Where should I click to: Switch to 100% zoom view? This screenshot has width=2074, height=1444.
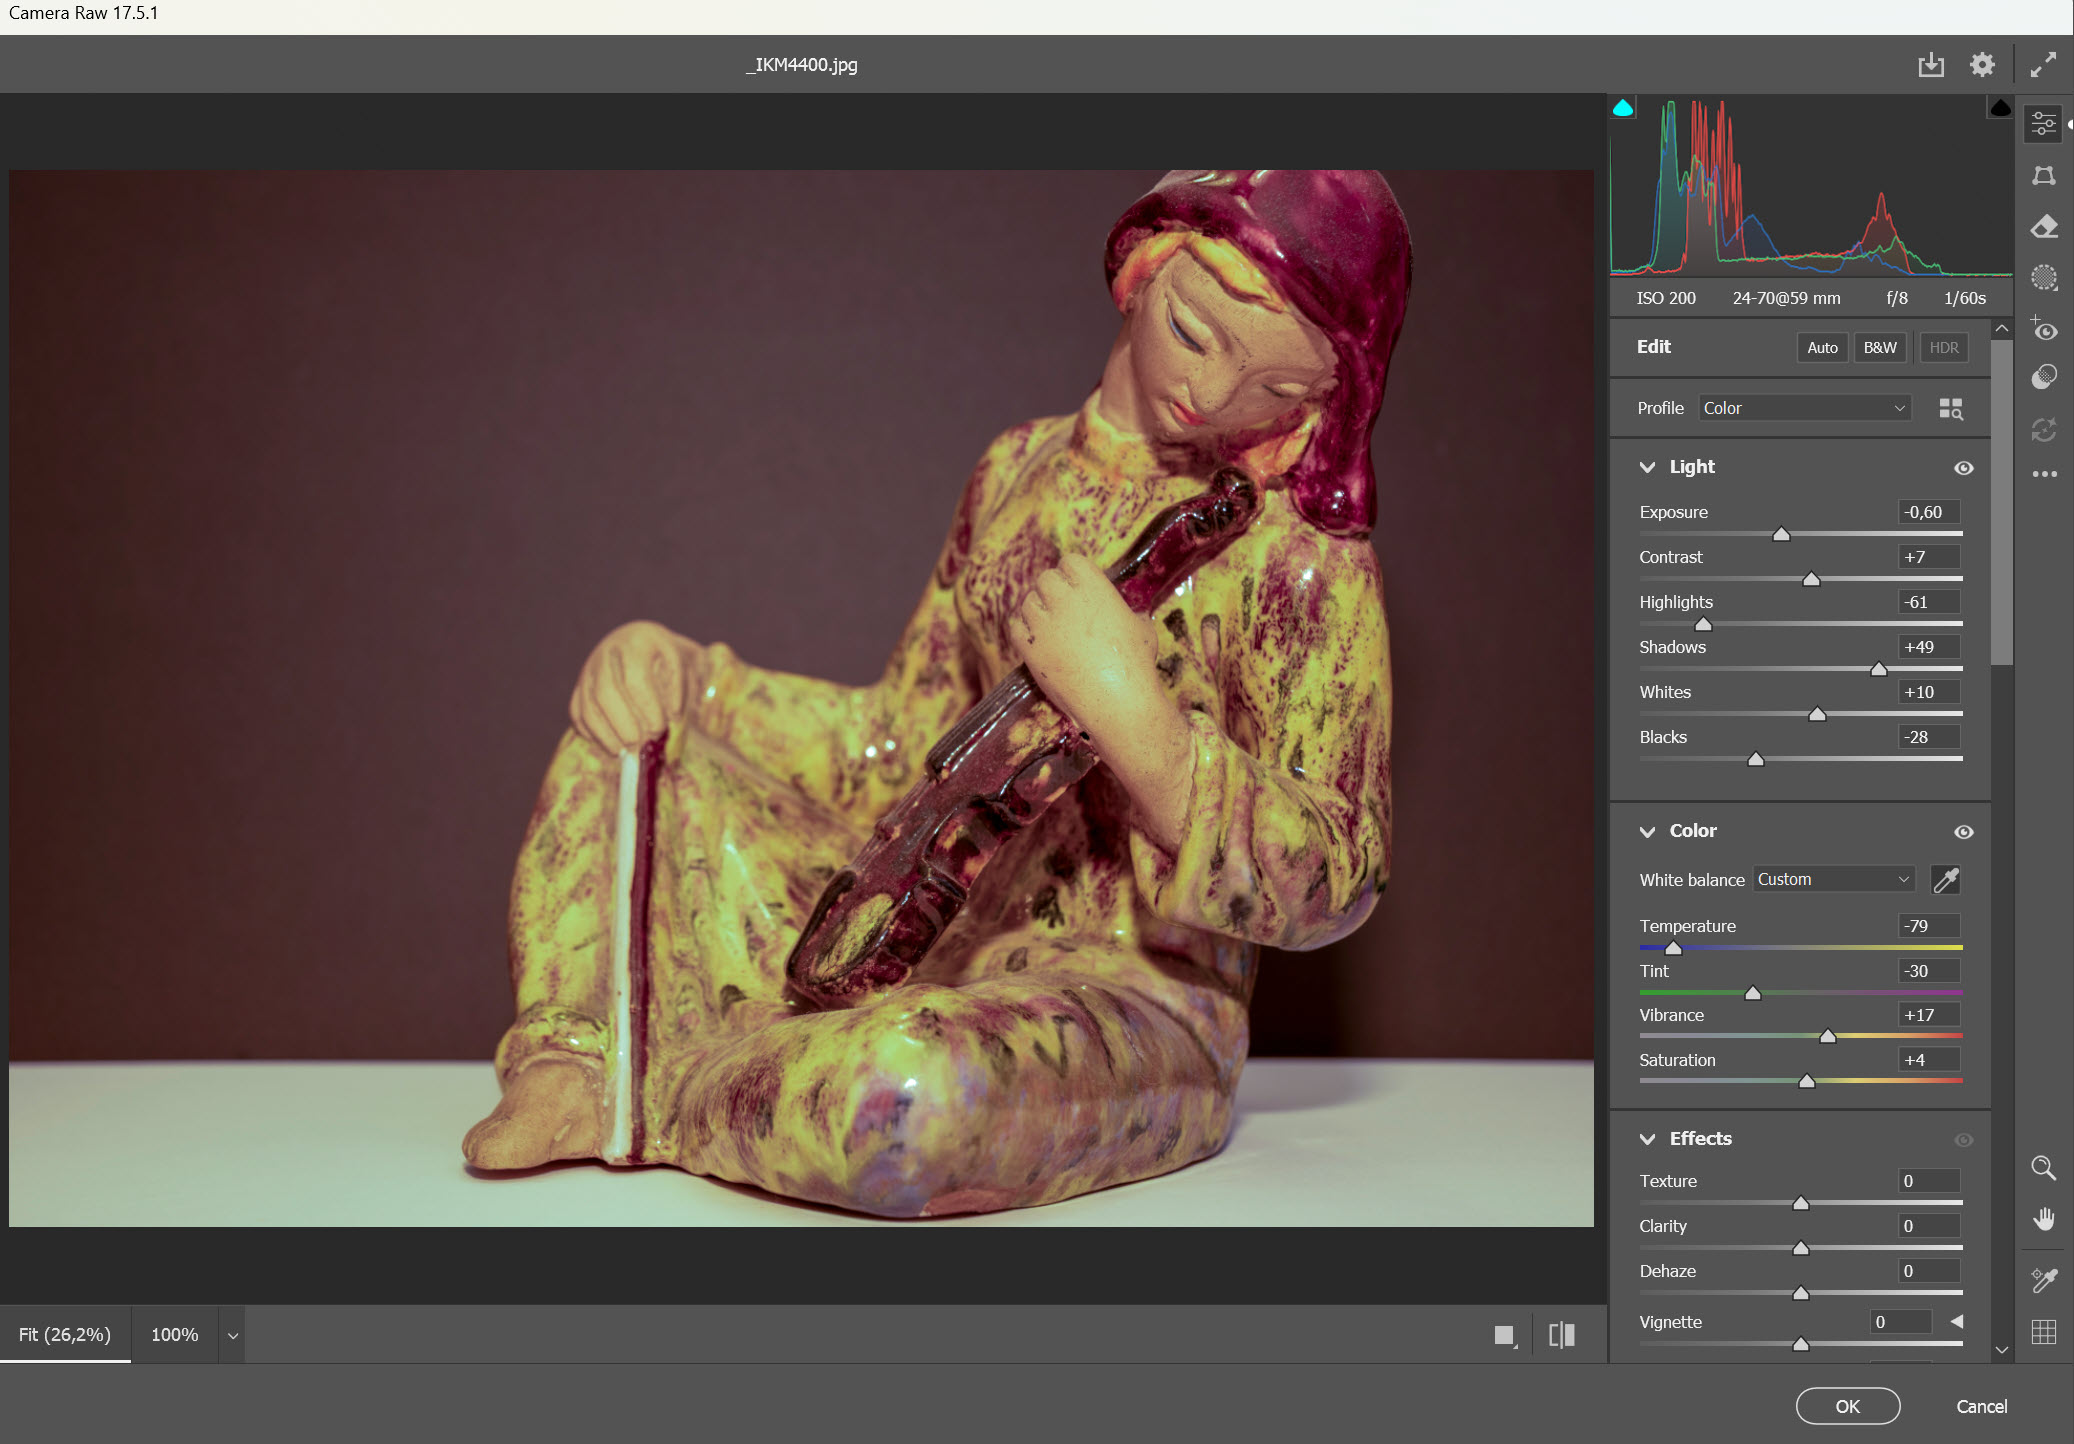click(174, 1335)
